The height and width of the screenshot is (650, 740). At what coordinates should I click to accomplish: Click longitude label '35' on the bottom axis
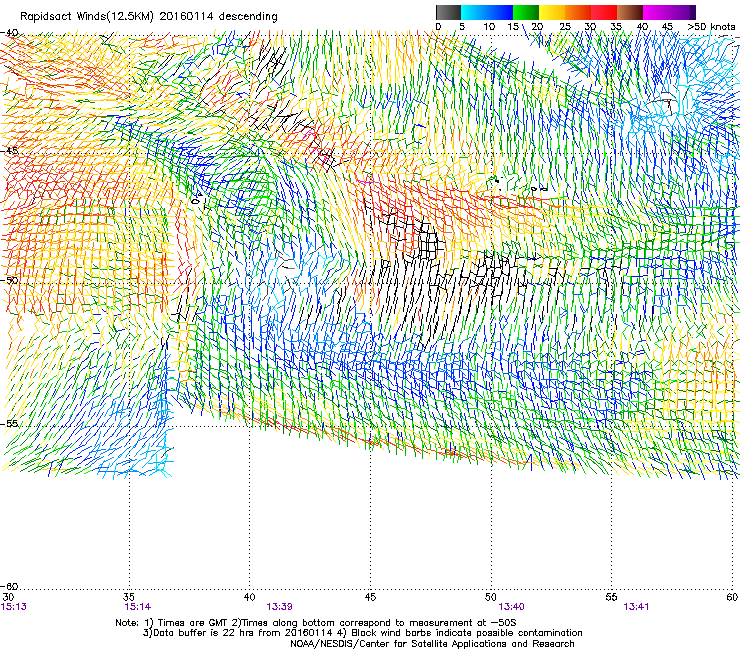[x=129, y=597]
